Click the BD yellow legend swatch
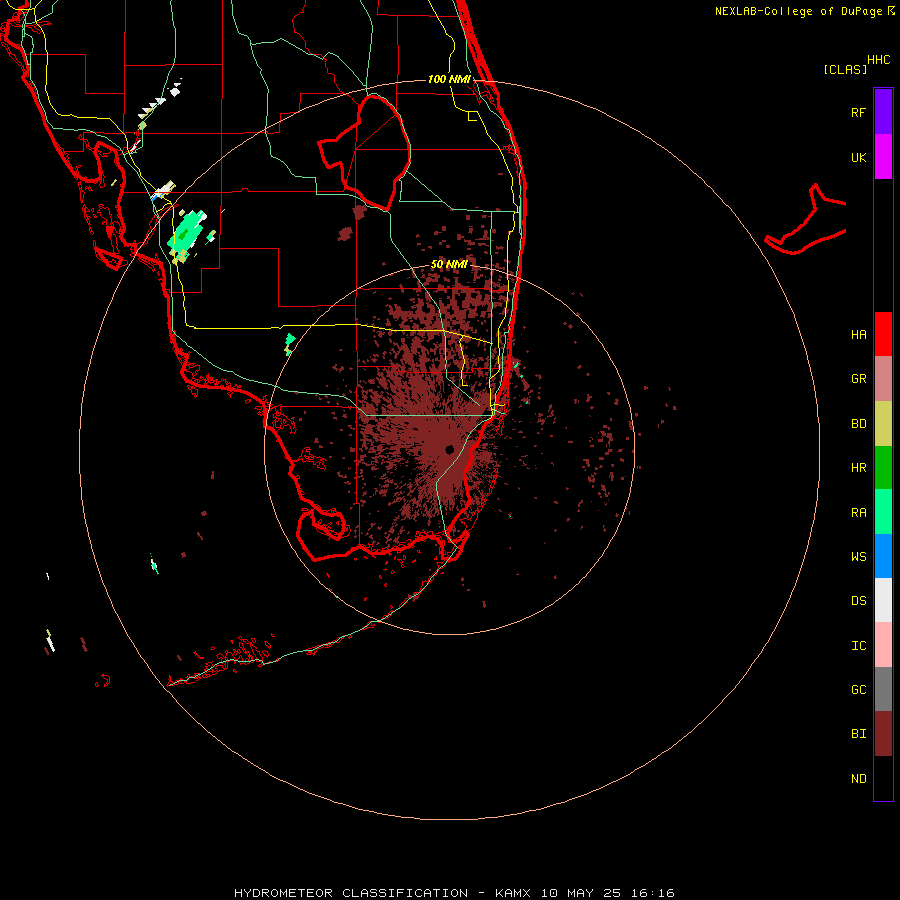 pos(883,423)
